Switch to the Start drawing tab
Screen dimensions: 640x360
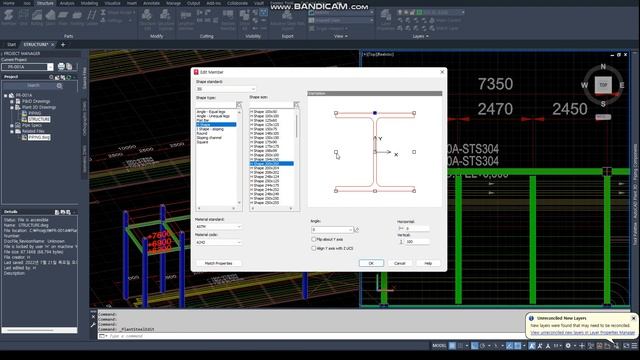click(11, 44)
